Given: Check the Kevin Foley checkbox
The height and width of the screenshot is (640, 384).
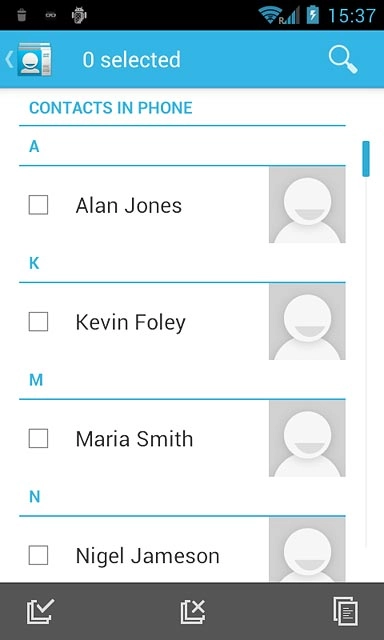Looking at the screenshot, I should 38,322.
